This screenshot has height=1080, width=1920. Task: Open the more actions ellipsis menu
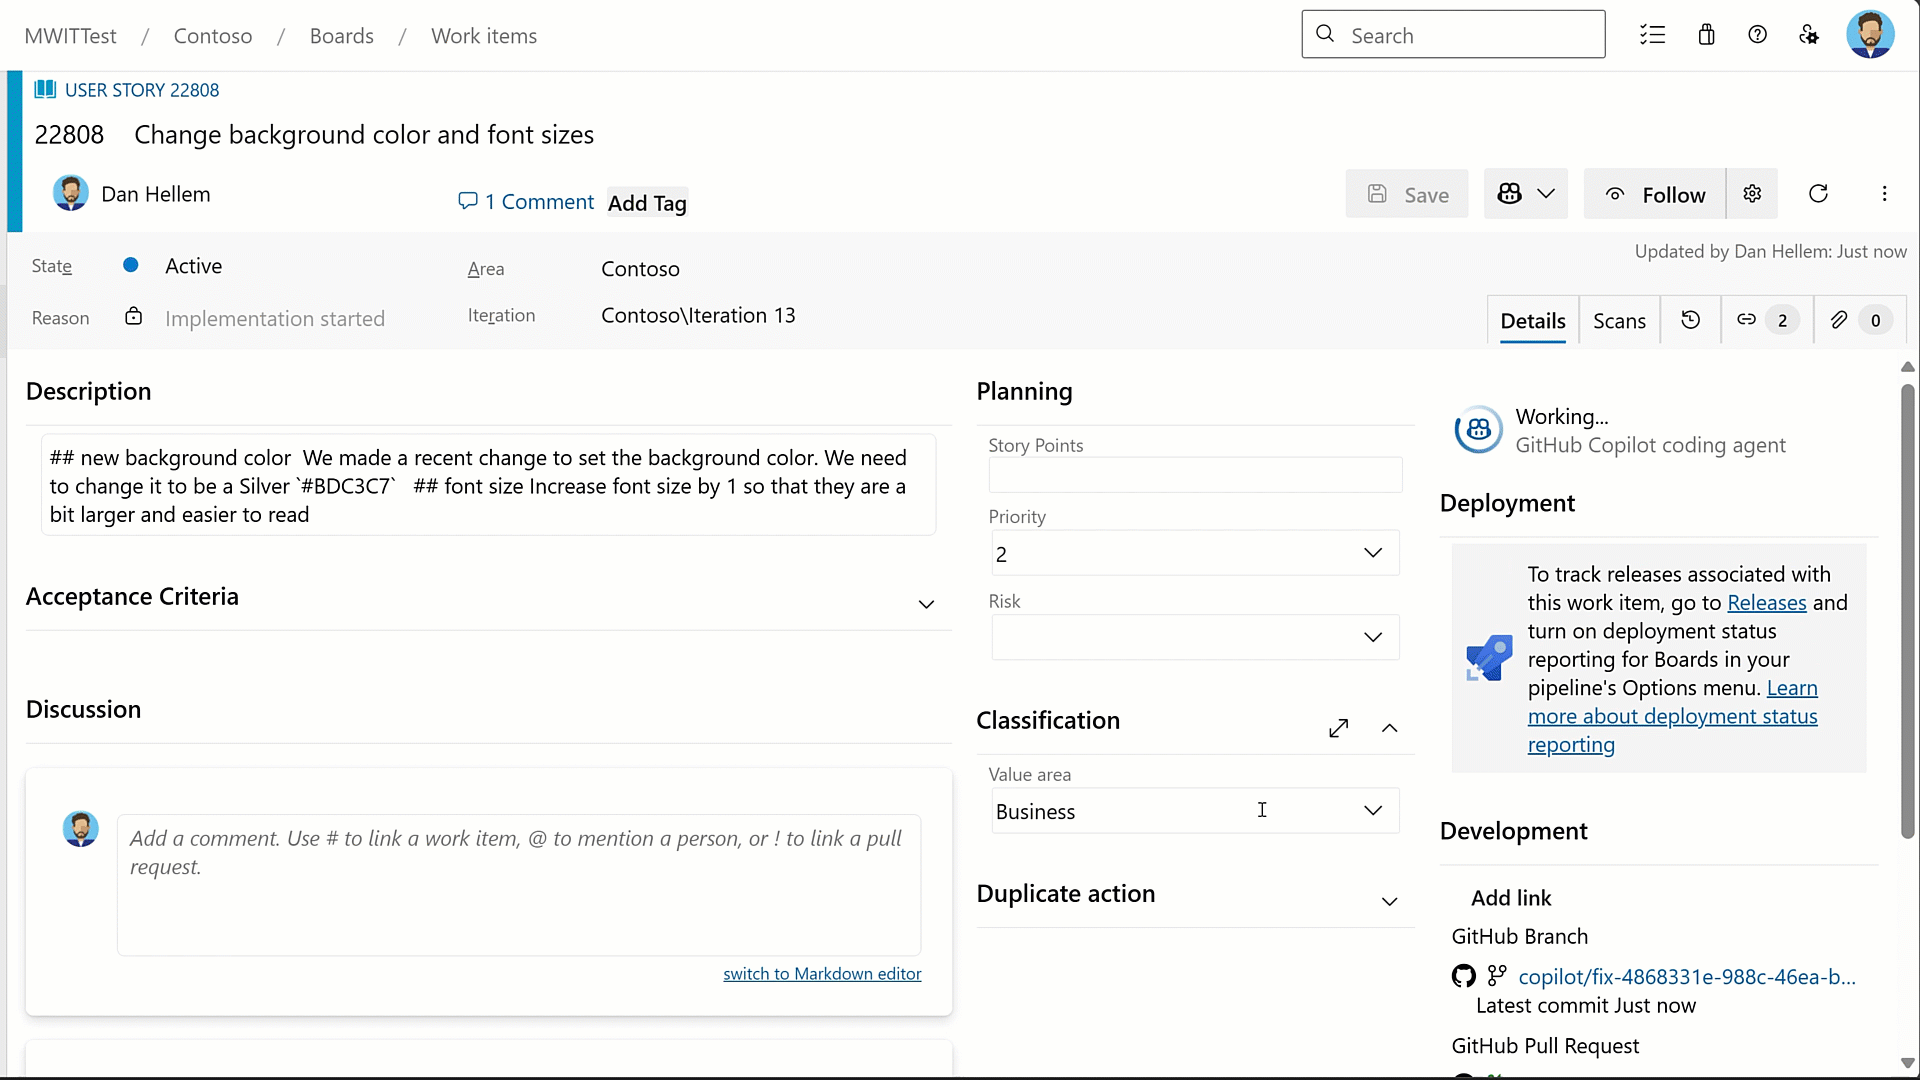coord(1884,194)
